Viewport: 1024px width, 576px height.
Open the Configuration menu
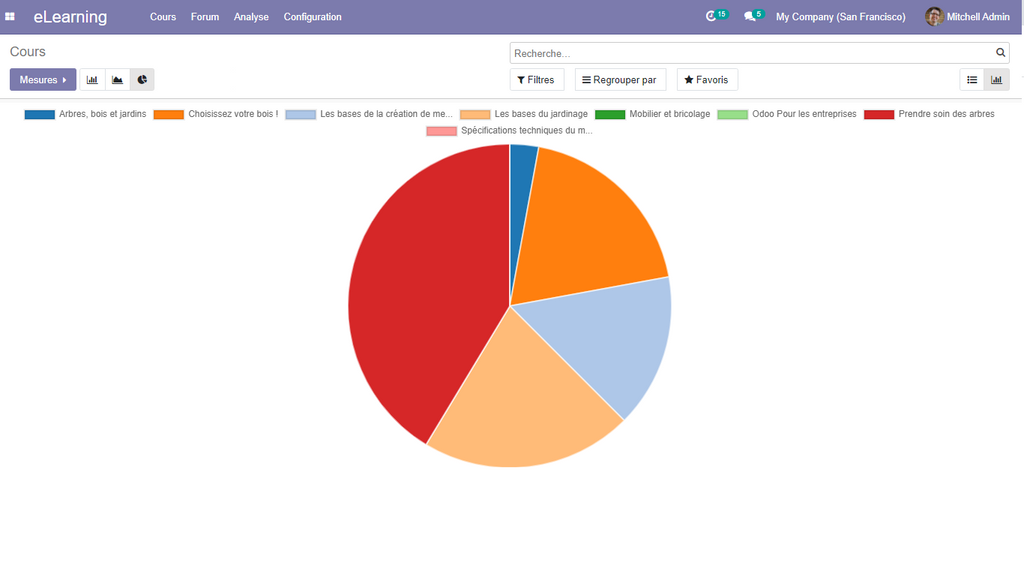coord(312,17)
